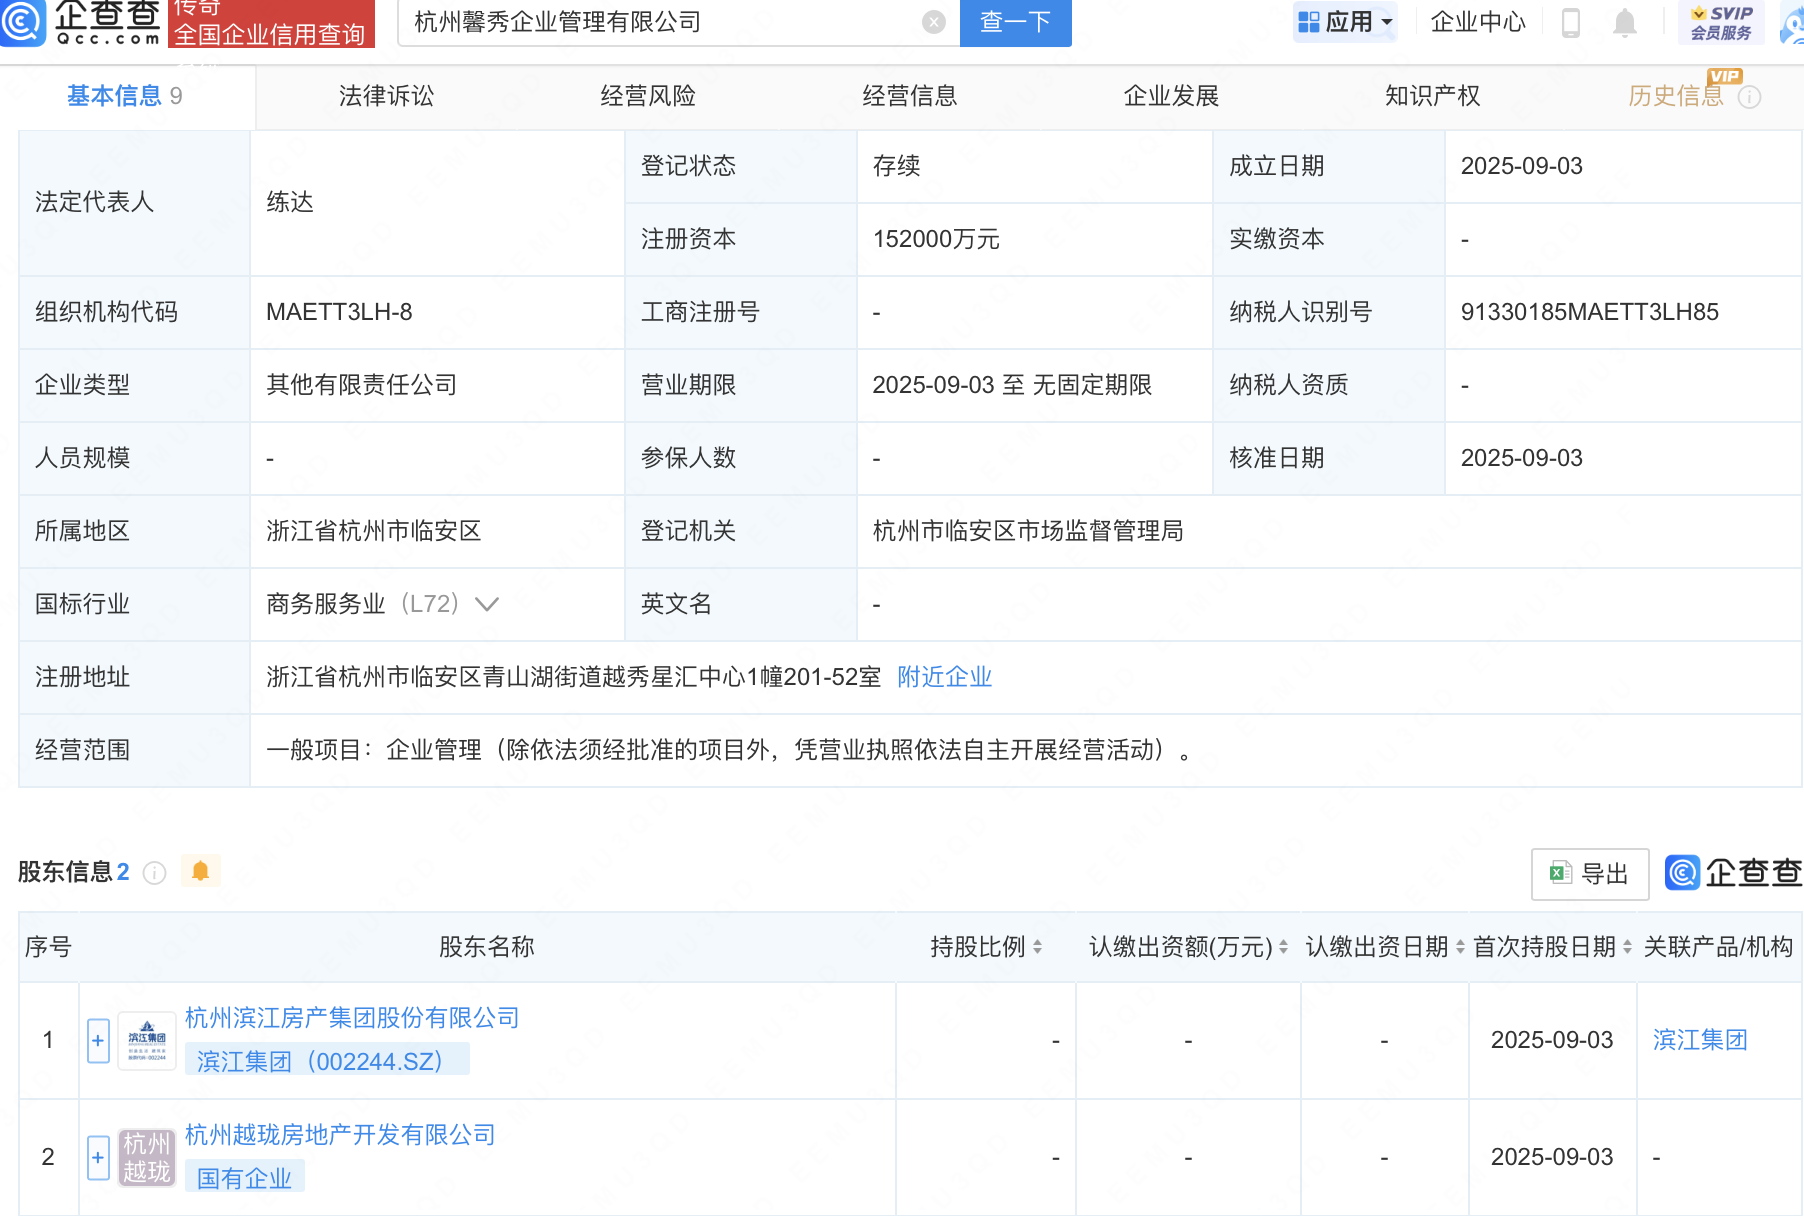Switch to the 企业发展 tab
Viewport: 1804px width, 1216px height.
(1171, 96)
